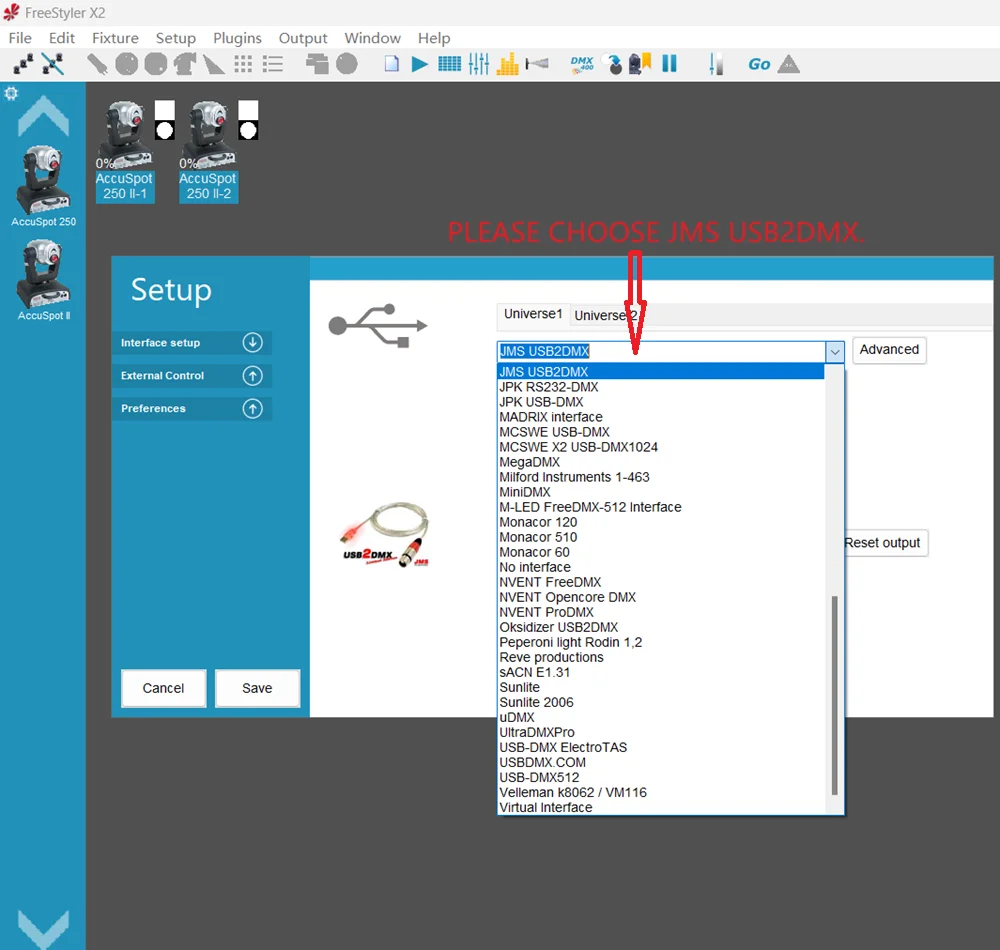
Task: Choose MegaDMX from the list
Action: point(661,462)
